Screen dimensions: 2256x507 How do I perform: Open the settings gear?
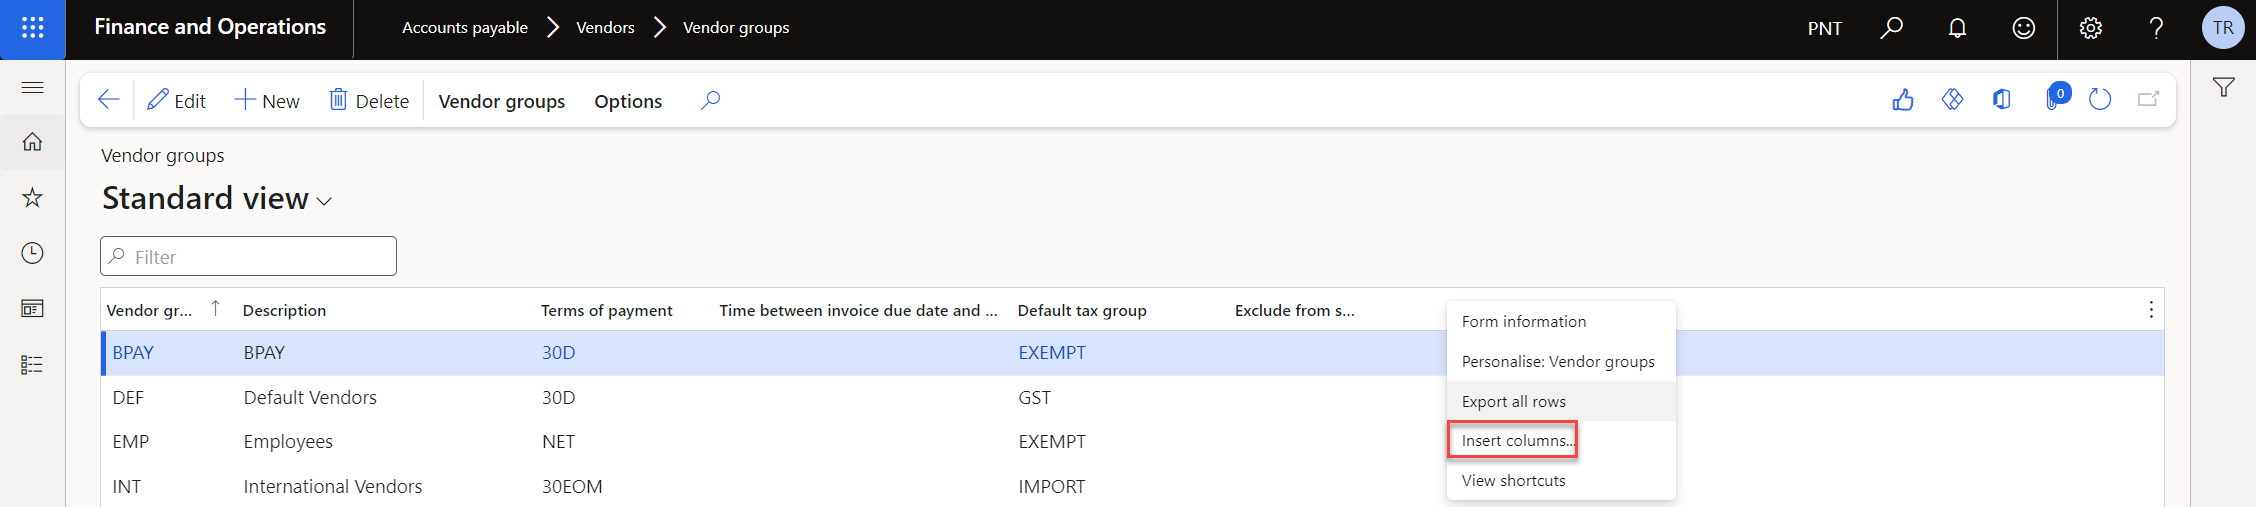point(2090,28)
